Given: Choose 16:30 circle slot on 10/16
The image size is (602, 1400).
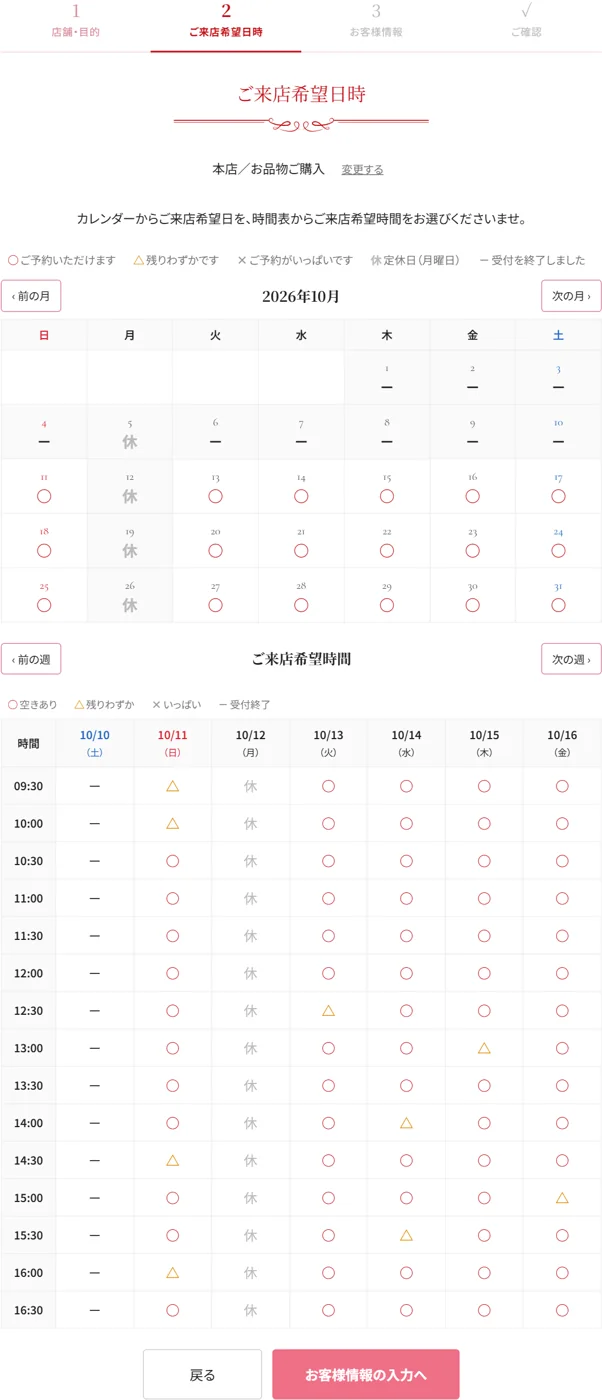Looking at the screenshot, I should tap(562, 1310).
